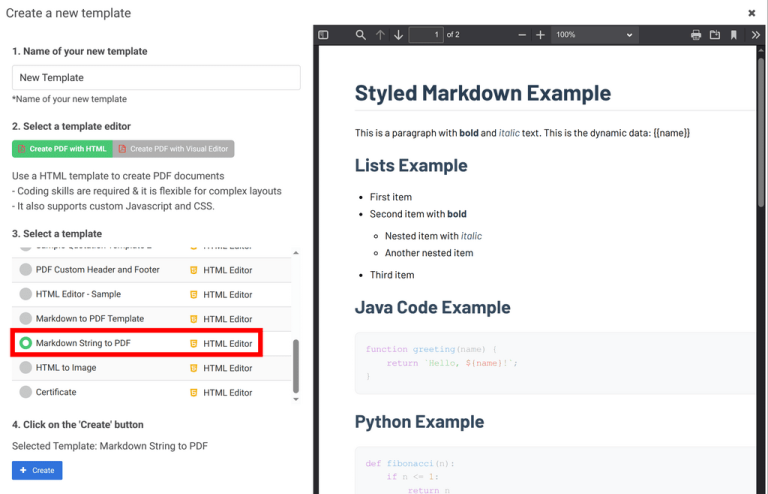This screenshot has width=768, height=494.
Task: Open the 100% zoom level dropdown
Action: pyautogui.click(x=594, y=35)
